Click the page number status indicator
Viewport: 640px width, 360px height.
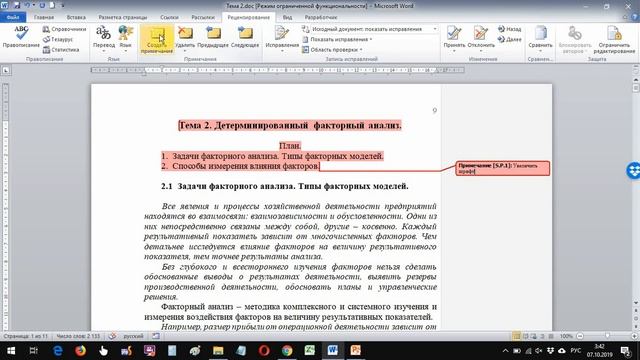click(26, 336)
